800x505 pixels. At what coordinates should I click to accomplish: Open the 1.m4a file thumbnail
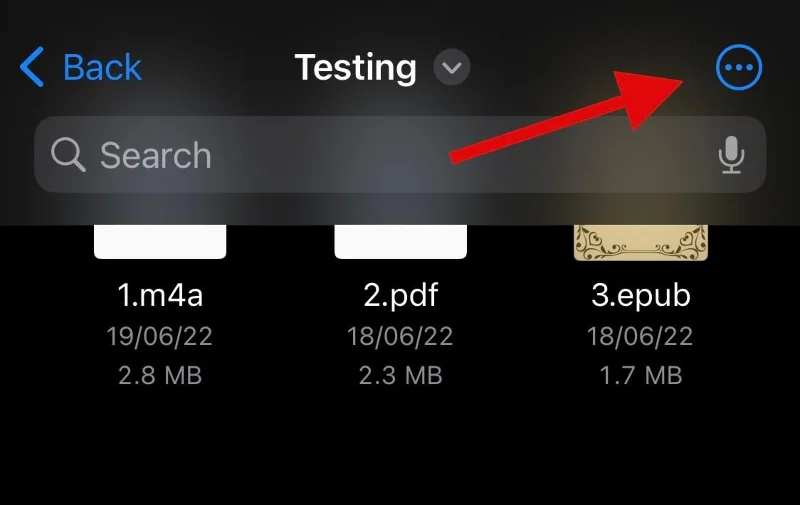160,242
